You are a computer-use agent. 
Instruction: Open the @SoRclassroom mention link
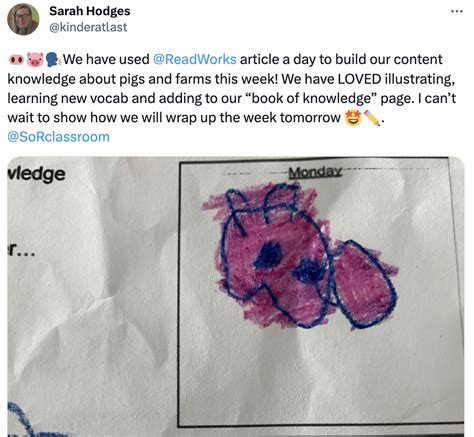[x=58, y=137]
